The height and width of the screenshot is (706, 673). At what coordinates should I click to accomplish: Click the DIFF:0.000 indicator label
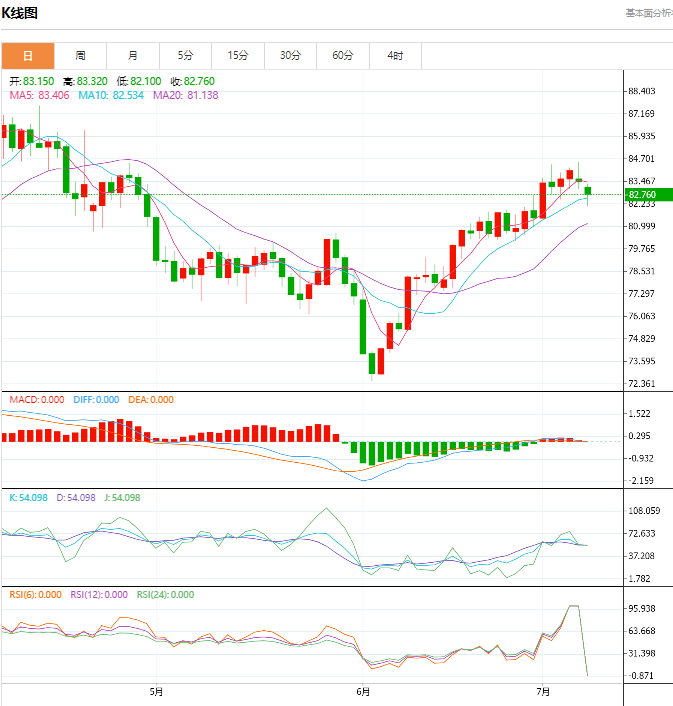point(96,400)
